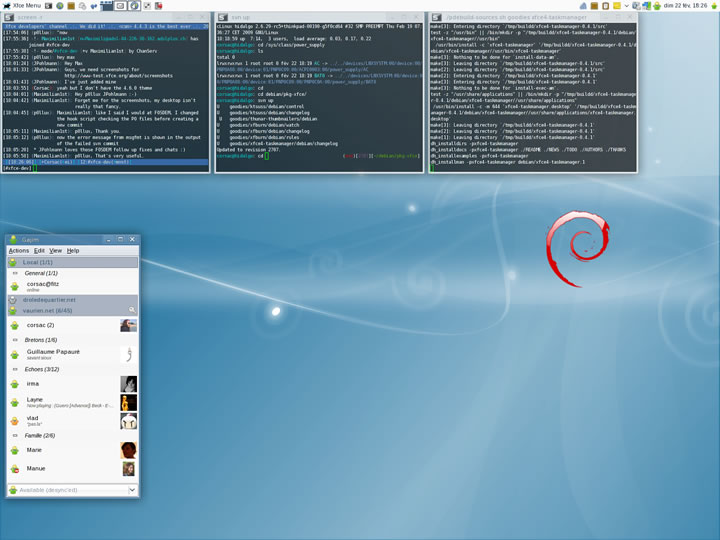Click Manue's busy status icon

point(14,469)
